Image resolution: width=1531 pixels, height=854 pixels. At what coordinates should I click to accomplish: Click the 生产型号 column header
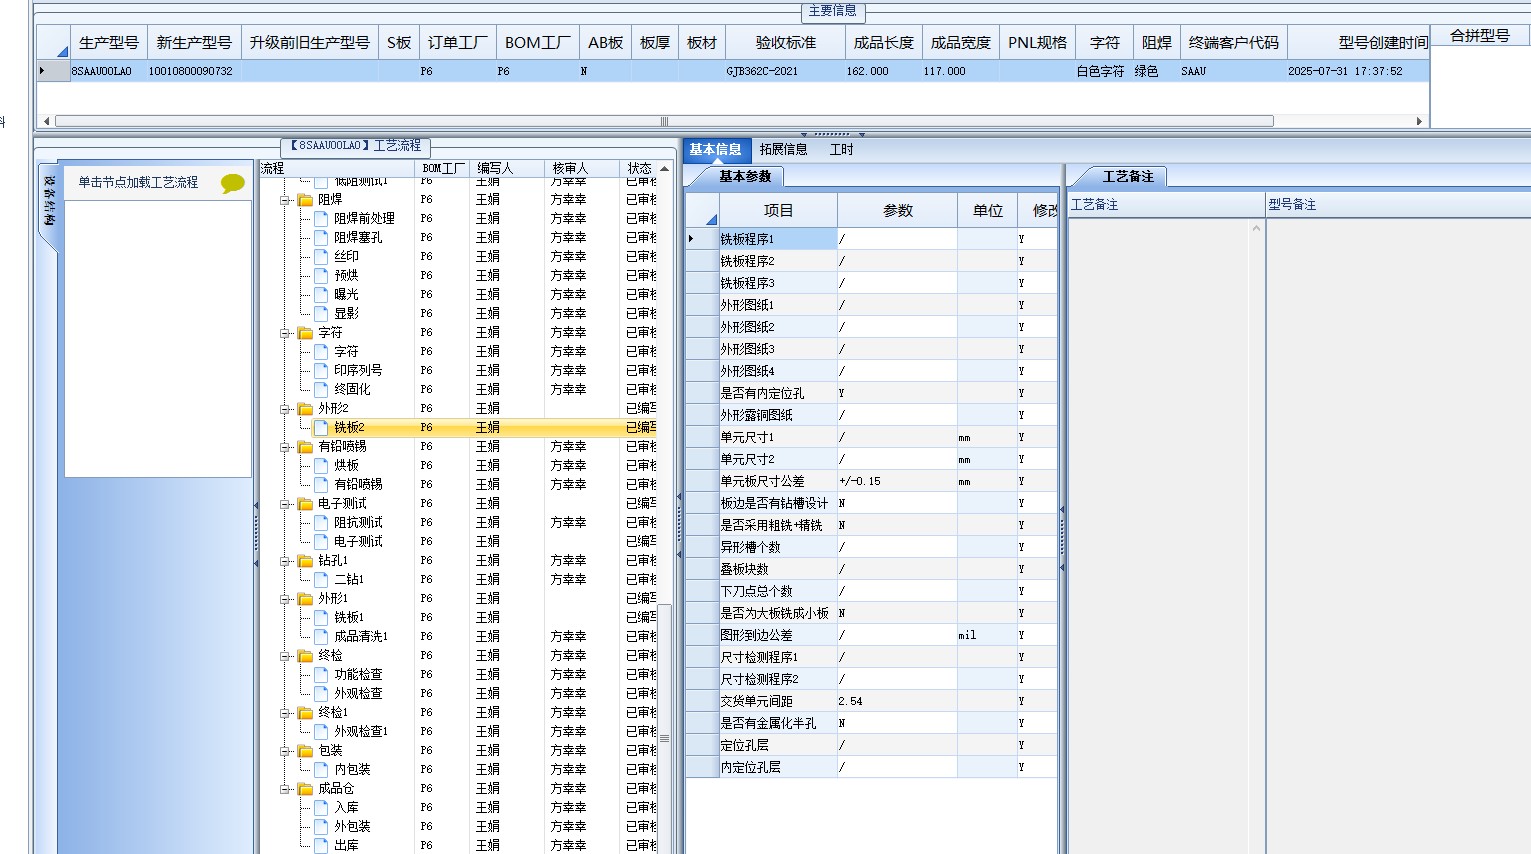(108, 43)
